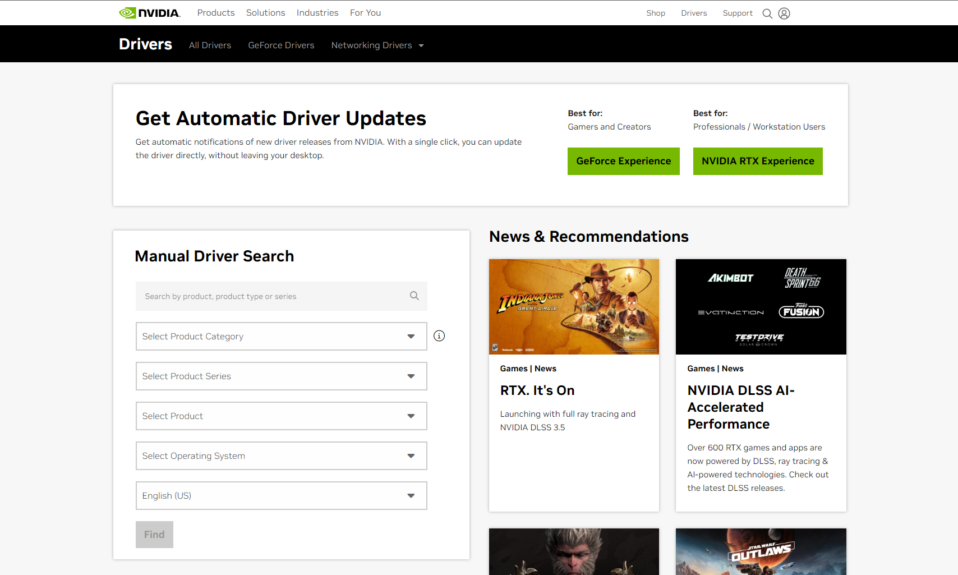Image resolution: width=958 pixels, height=575 pixels.
Task: Open For You menu
Action: point(365,13)
